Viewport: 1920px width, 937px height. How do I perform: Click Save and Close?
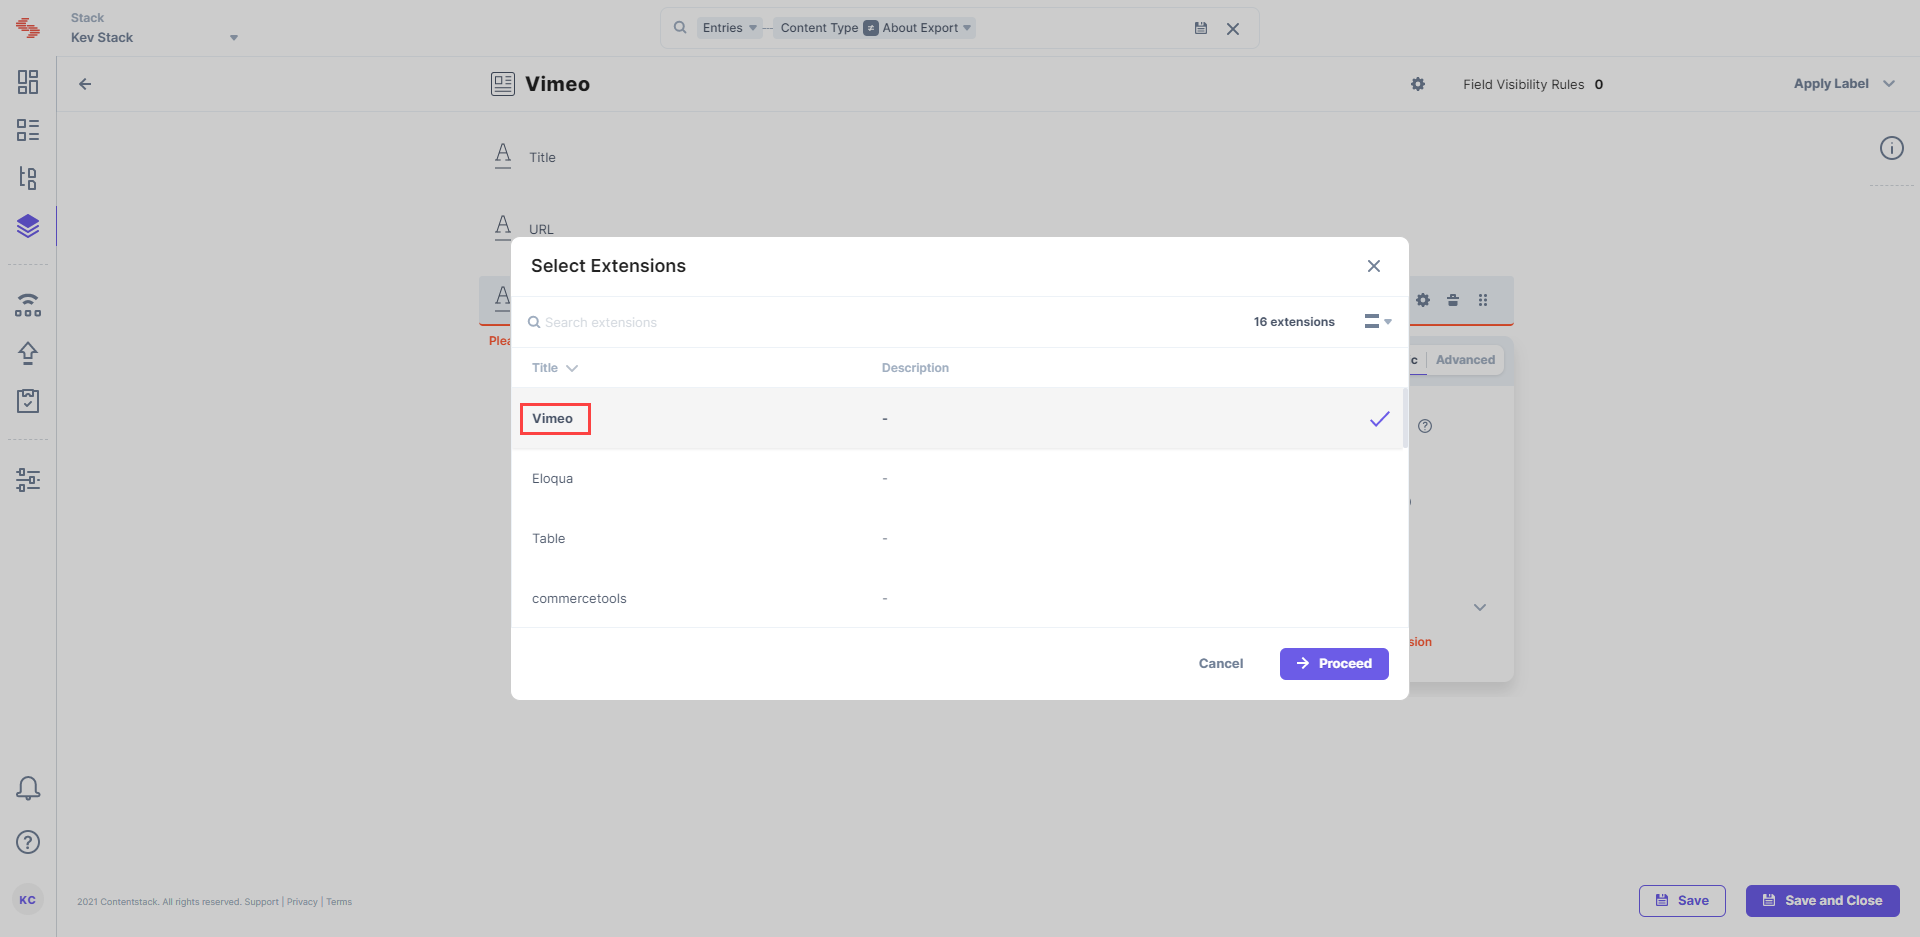1822,900
